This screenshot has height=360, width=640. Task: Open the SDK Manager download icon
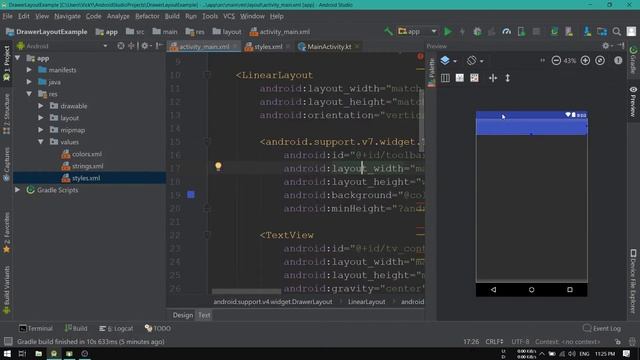tap(587, 31)
